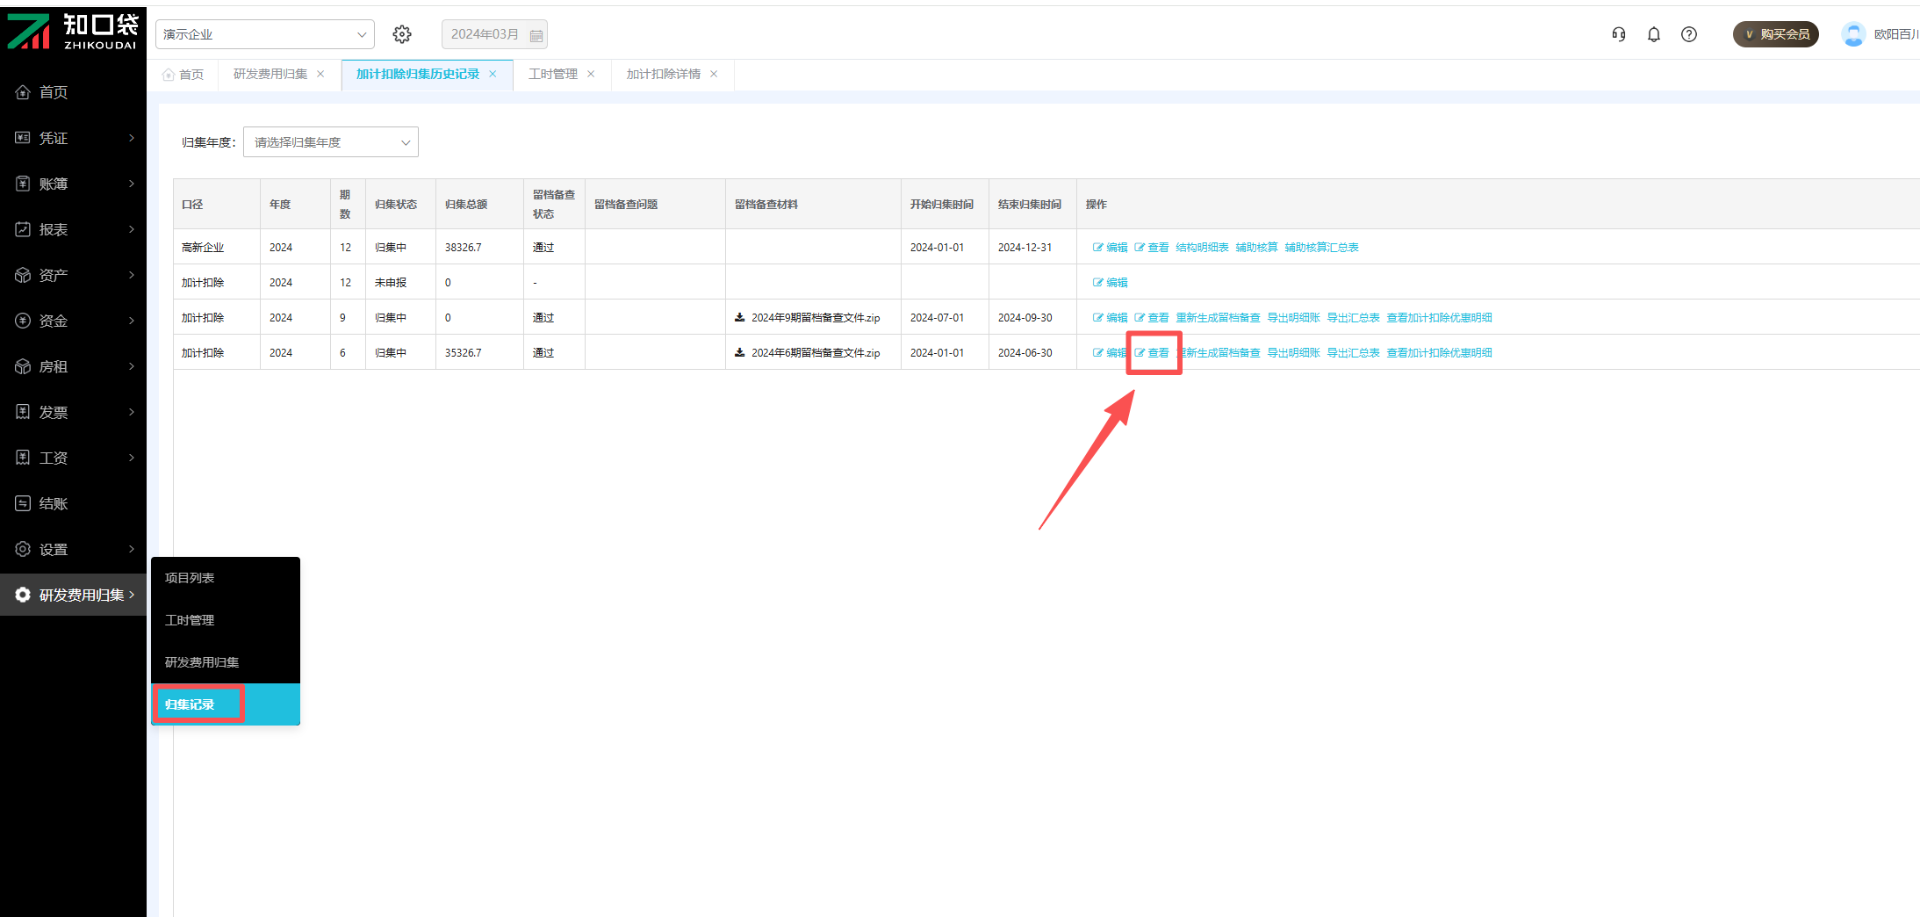Click the help question mark icon
Viewport: 1920px width, 917px height.
point(1689,35)
